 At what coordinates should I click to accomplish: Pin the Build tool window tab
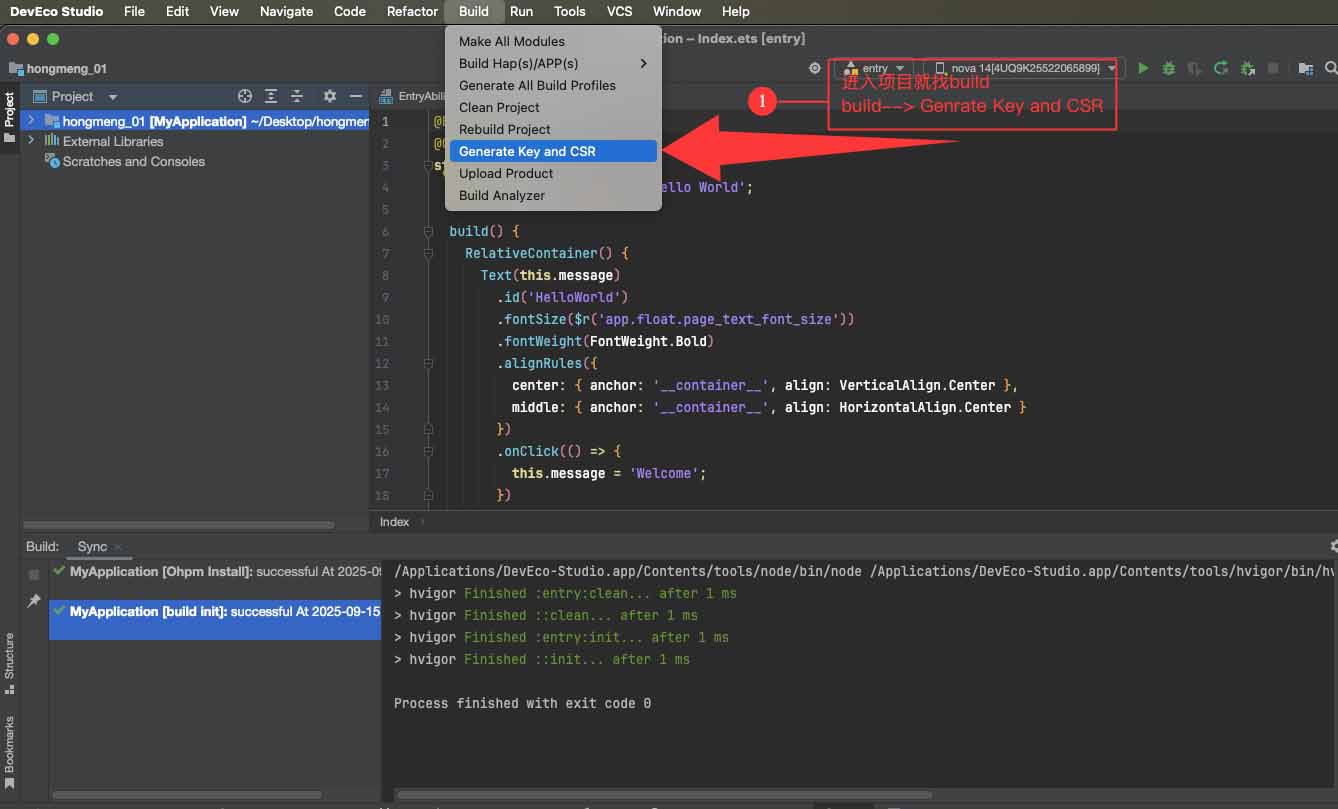click(x=34, y=601)
